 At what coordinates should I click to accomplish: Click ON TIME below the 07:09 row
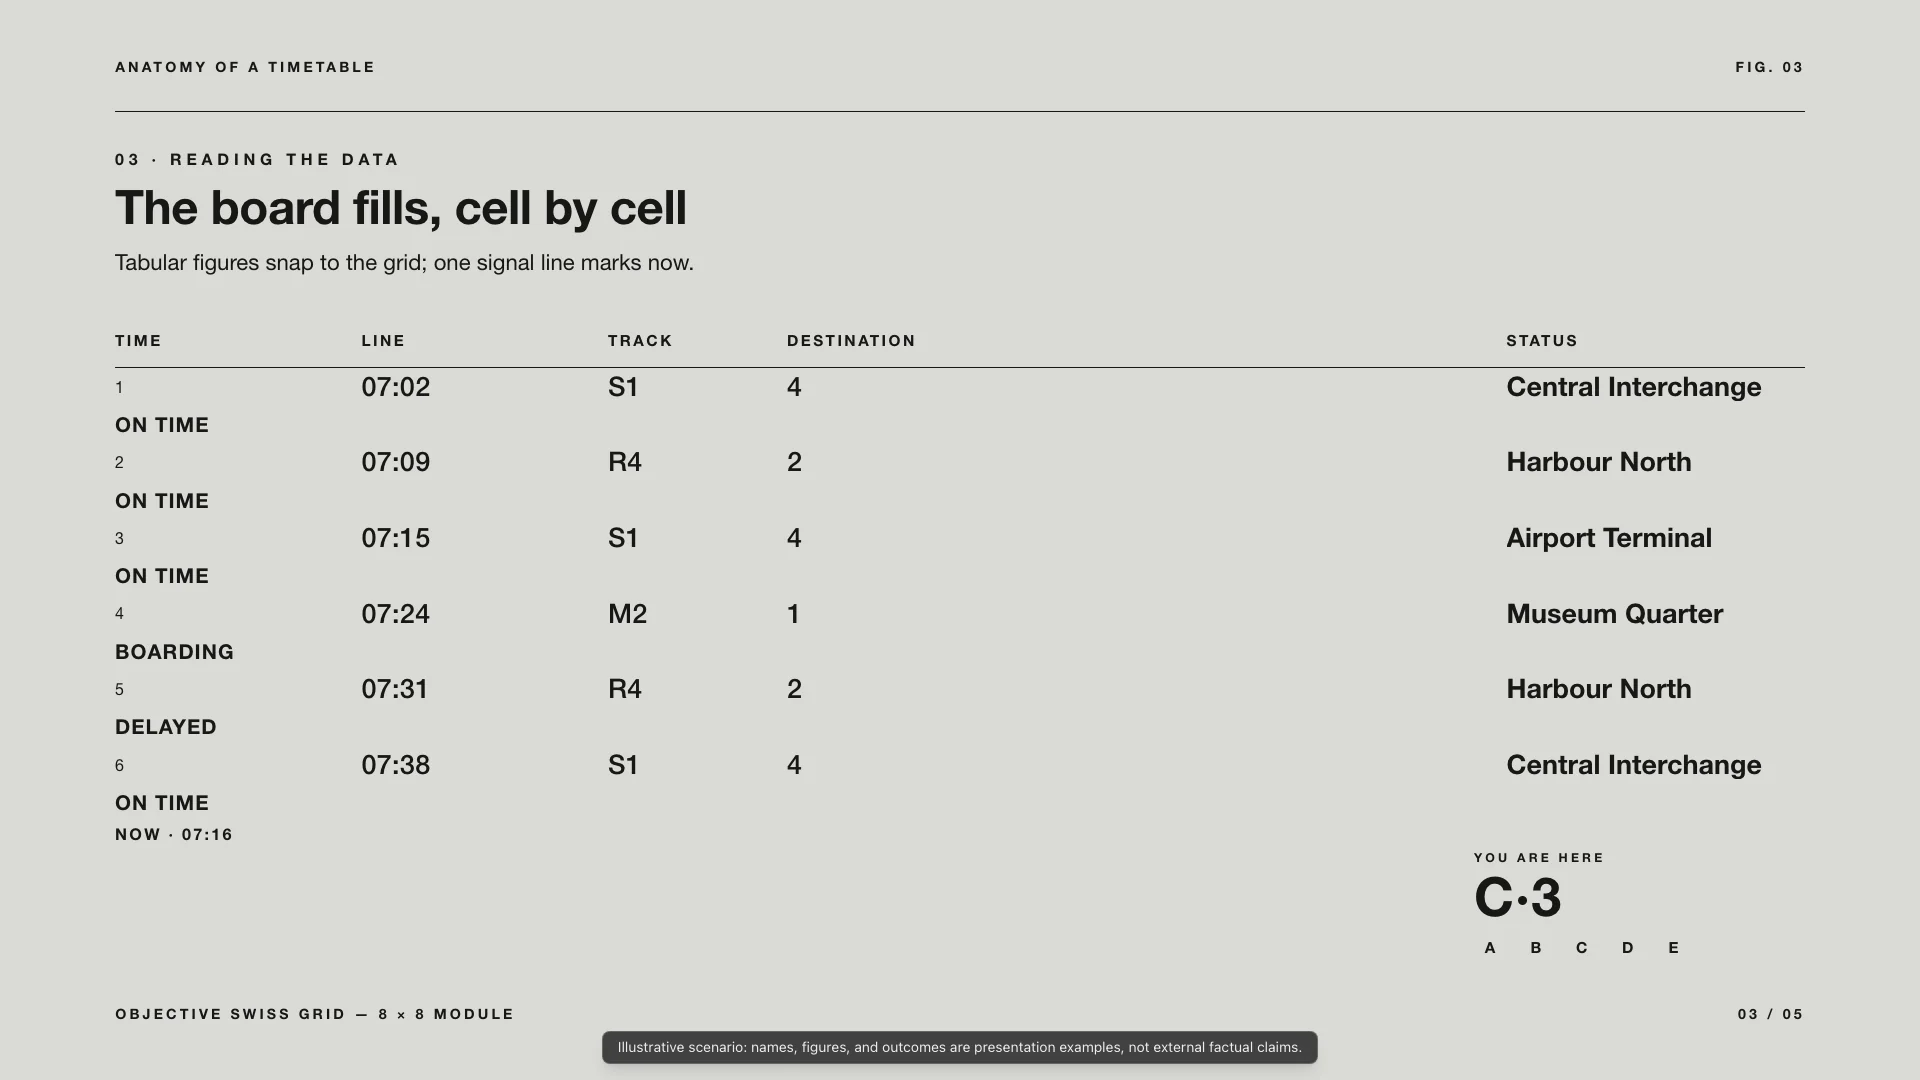point(162,501)
